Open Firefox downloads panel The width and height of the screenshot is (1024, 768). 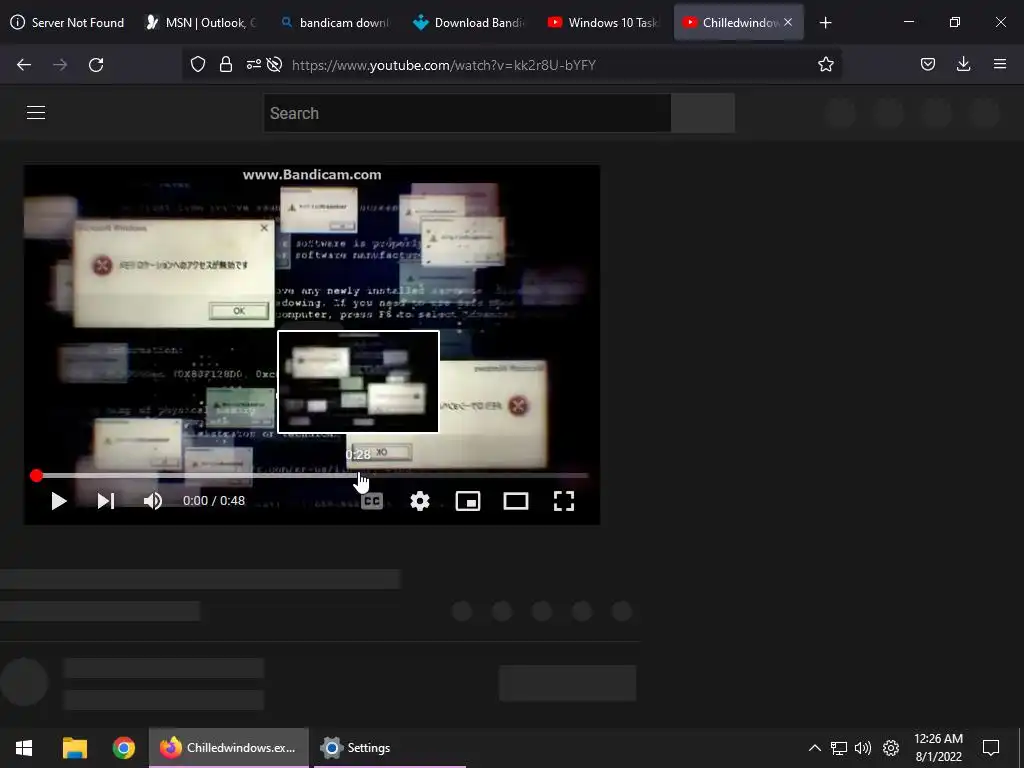point(963,64)
